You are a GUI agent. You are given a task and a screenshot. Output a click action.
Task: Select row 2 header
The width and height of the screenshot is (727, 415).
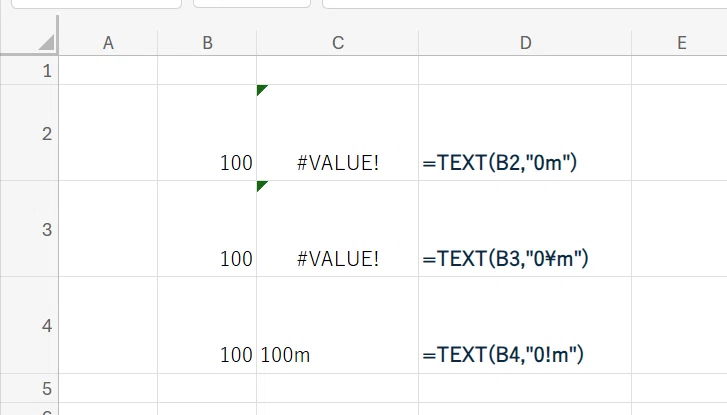[29, 133]
